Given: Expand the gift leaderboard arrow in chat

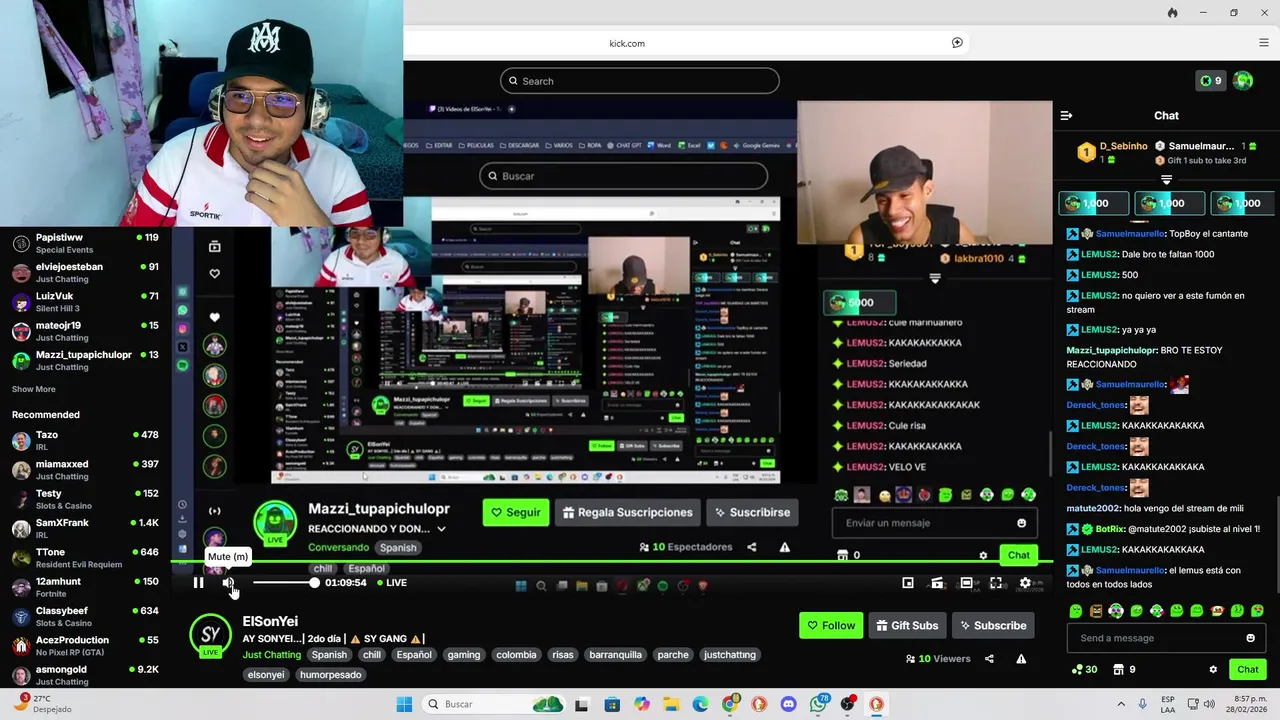Looking at the screenshot, I should pyautogui.click(x=1166, y=180).
